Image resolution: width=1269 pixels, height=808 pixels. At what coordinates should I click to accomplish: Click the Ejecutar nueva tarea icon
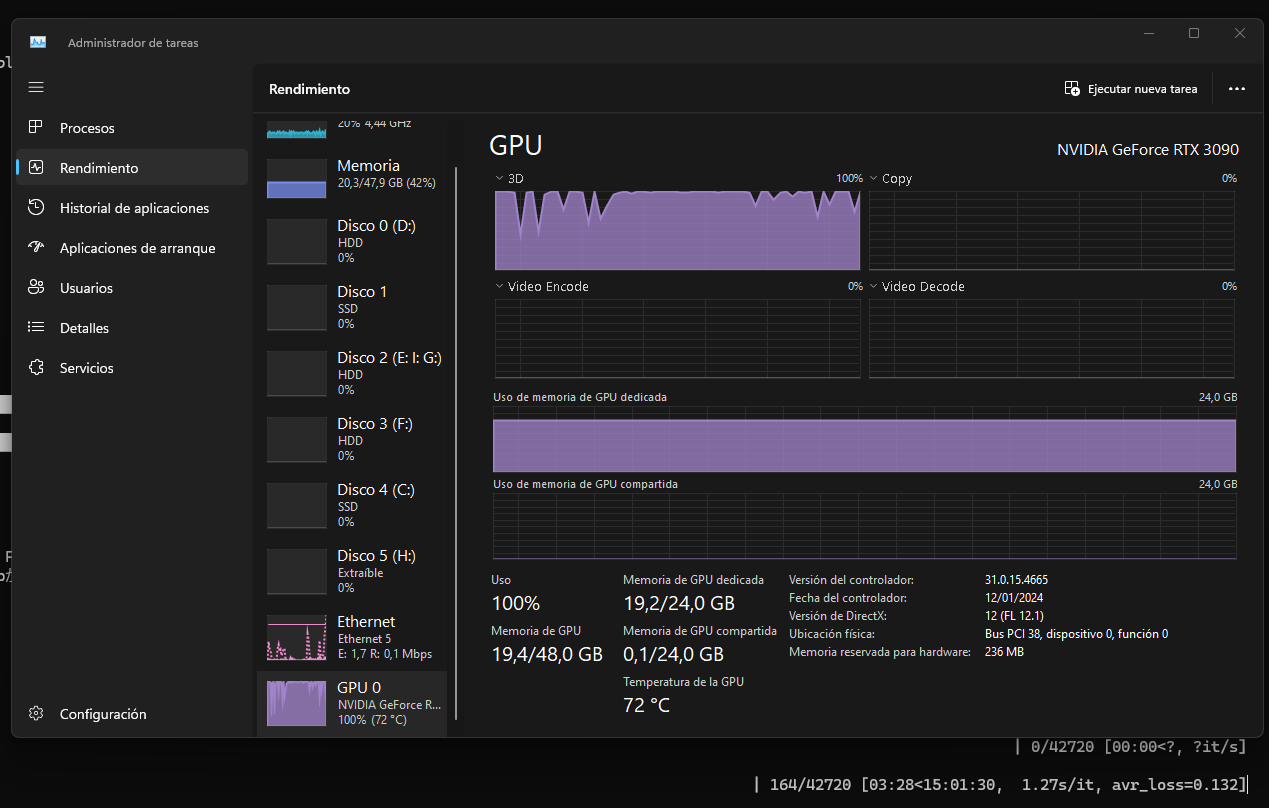[x=1072, y=89]
